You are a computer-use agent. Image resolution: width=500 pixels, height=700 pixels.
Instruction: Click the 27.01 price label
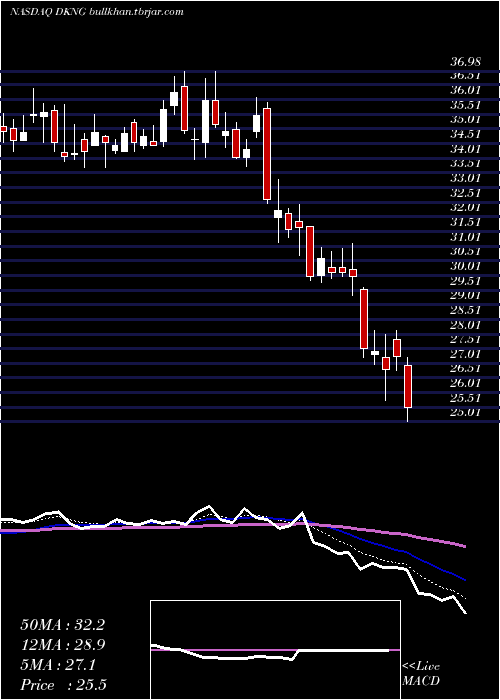tap(465, 354)
